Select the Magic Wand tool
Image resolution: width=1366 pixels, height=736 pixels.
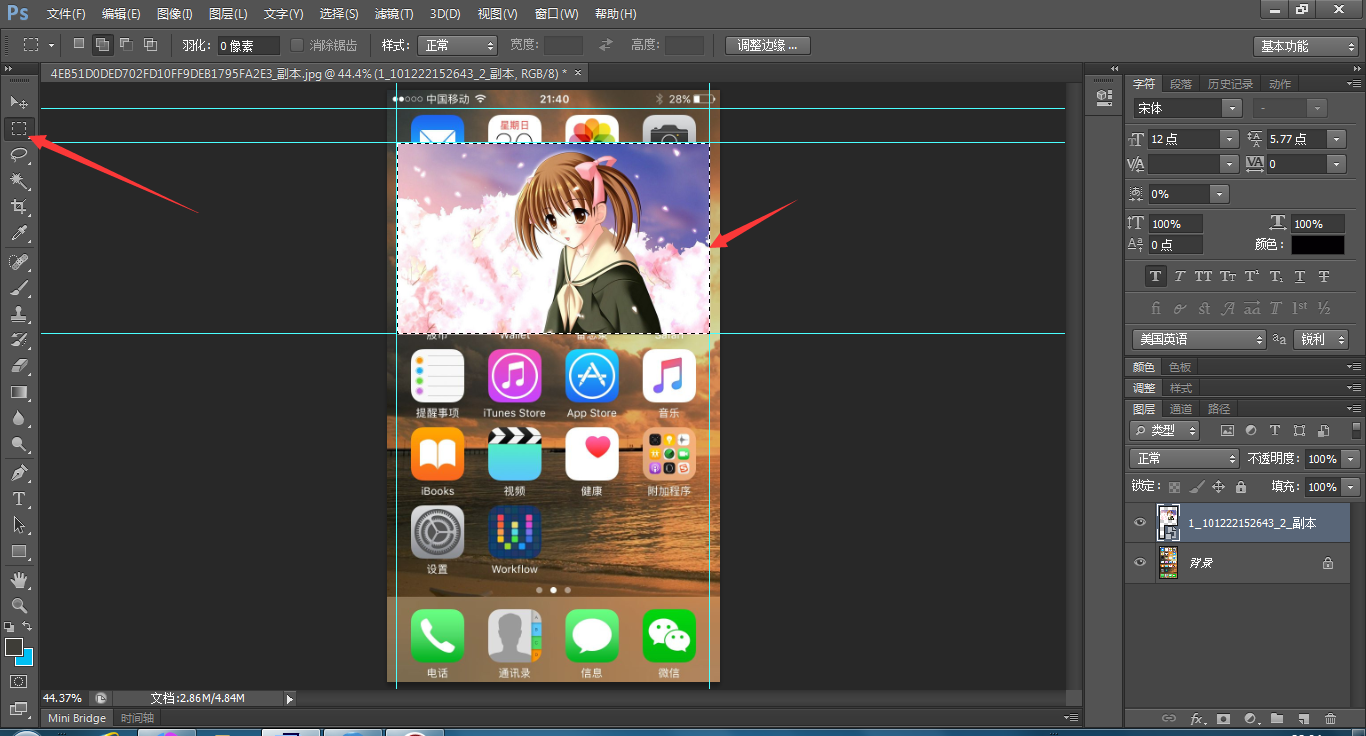click(19, 181)
